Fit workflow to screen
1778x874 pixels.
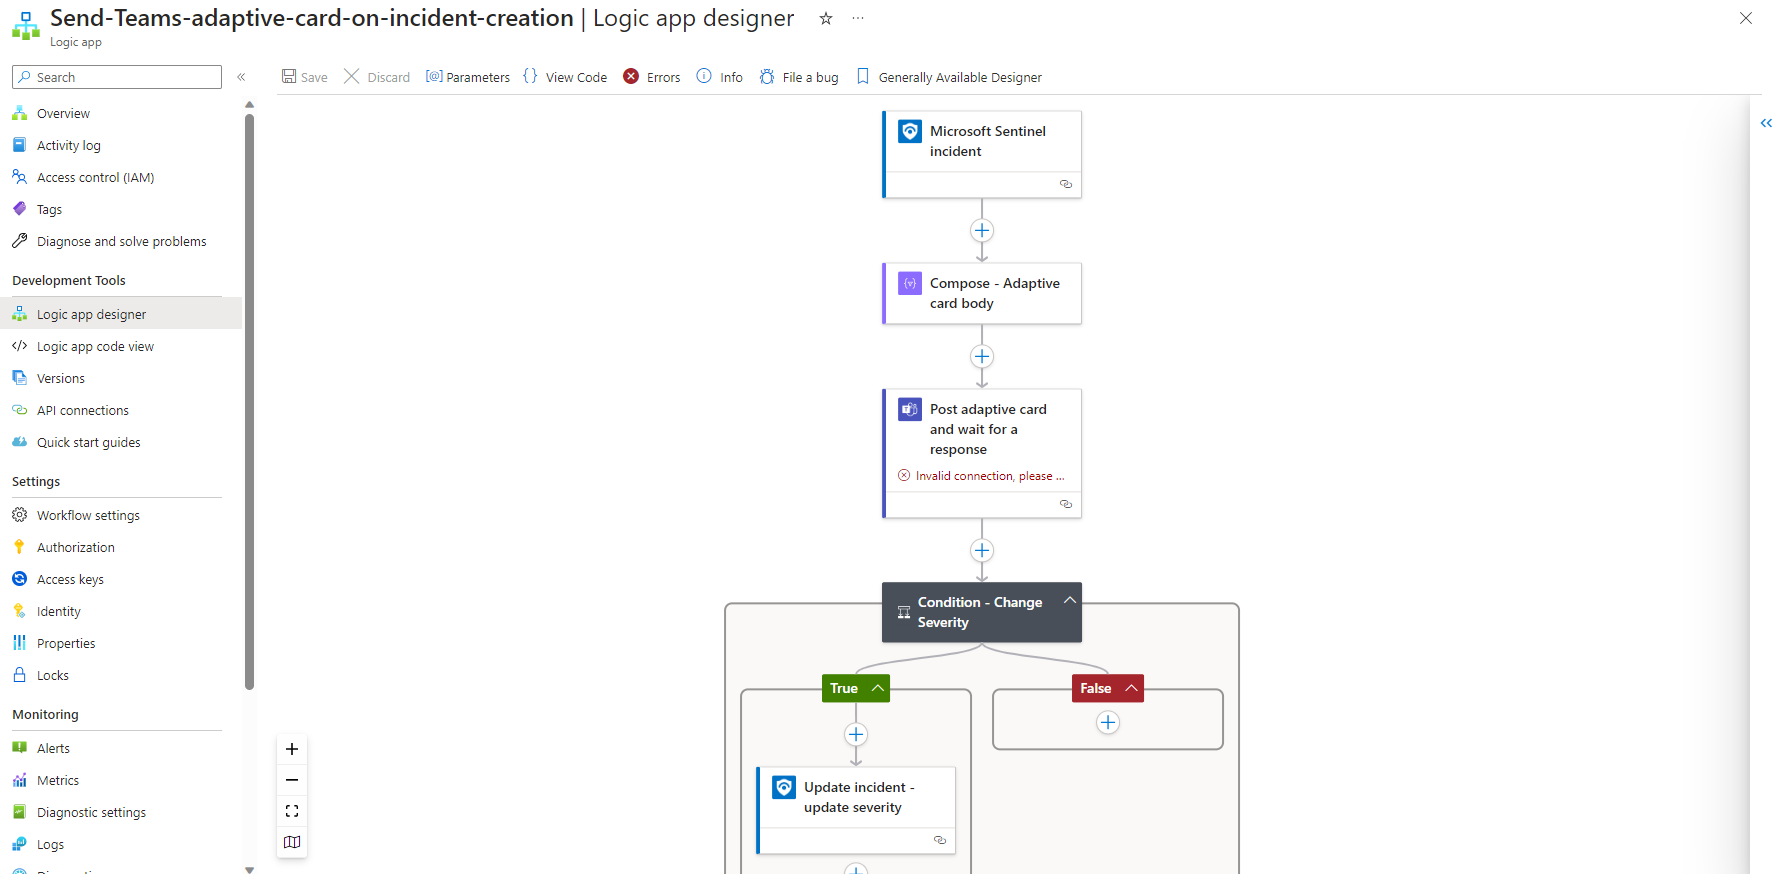[x=292, y=811]
